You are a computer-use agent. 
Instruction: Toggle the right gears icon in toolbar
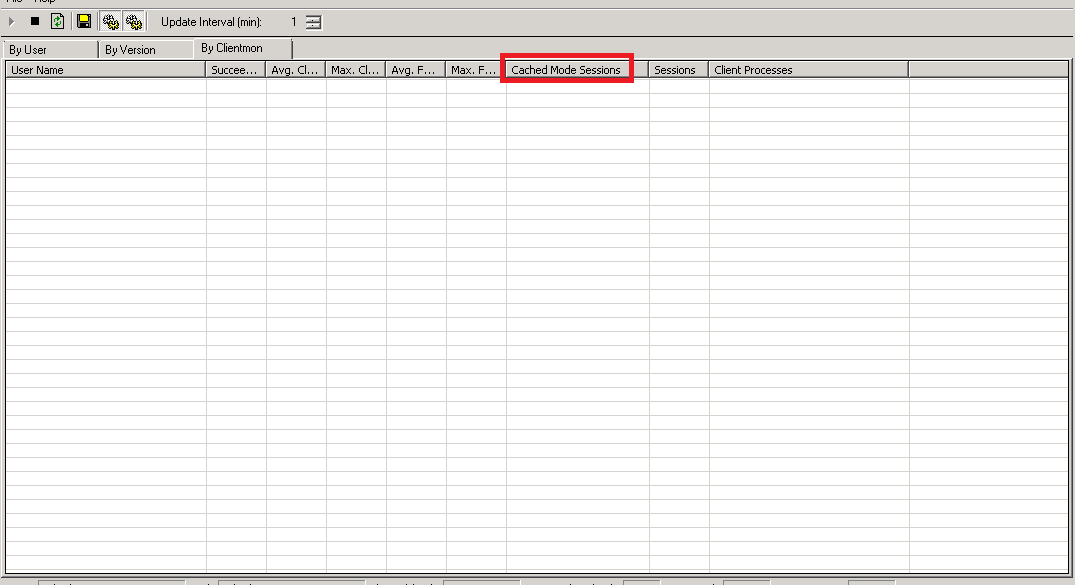[x=134, y=21]
